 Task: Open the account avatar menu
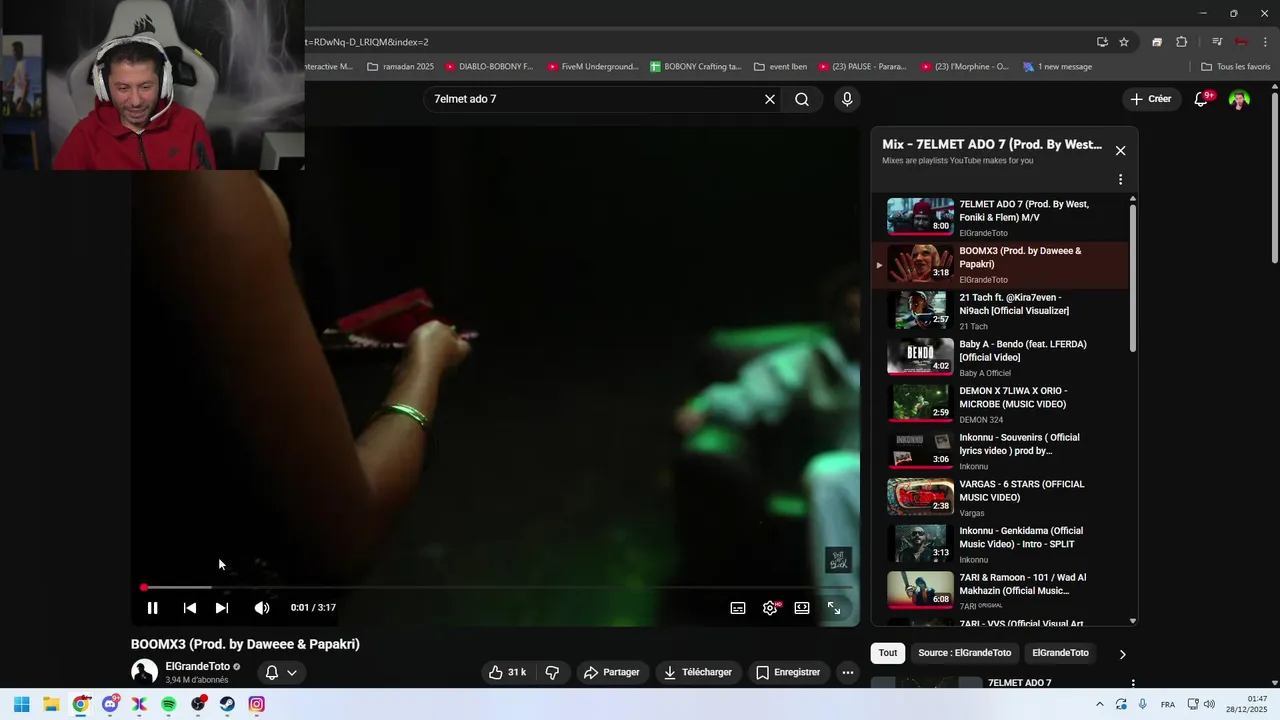1239,99
